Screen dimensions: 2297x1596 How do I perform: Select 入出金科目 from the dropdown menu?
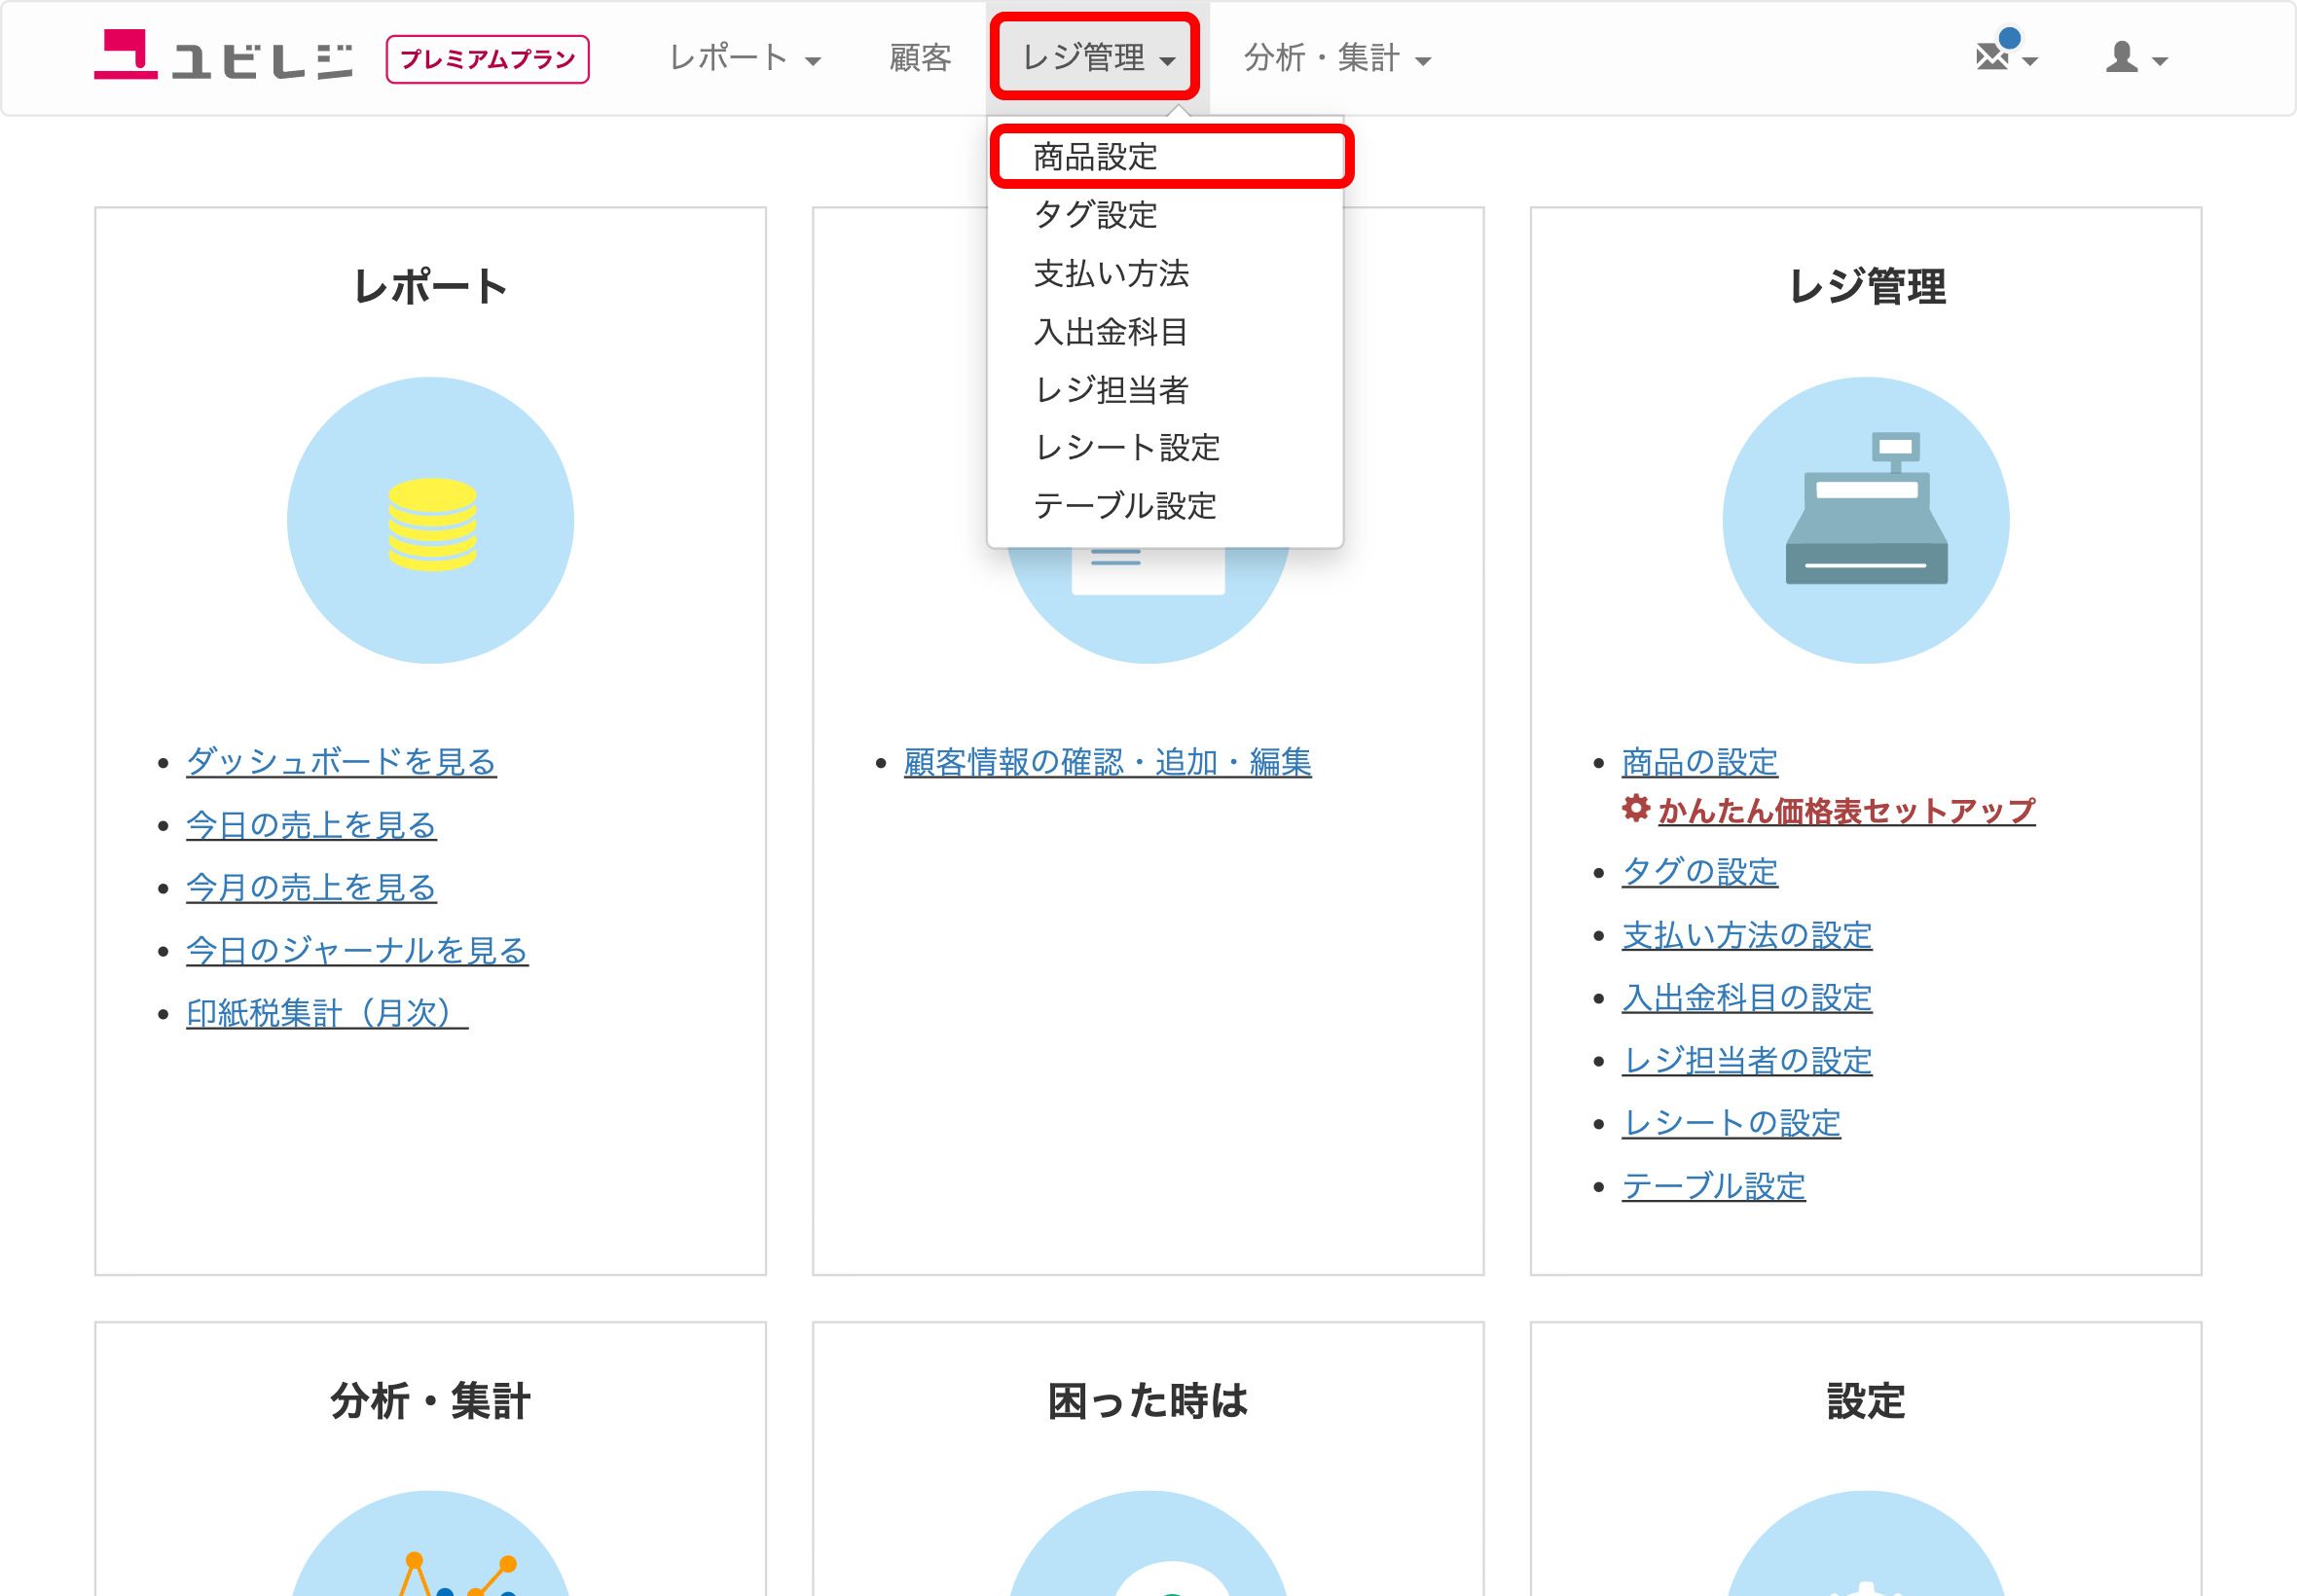(1165, 331)
